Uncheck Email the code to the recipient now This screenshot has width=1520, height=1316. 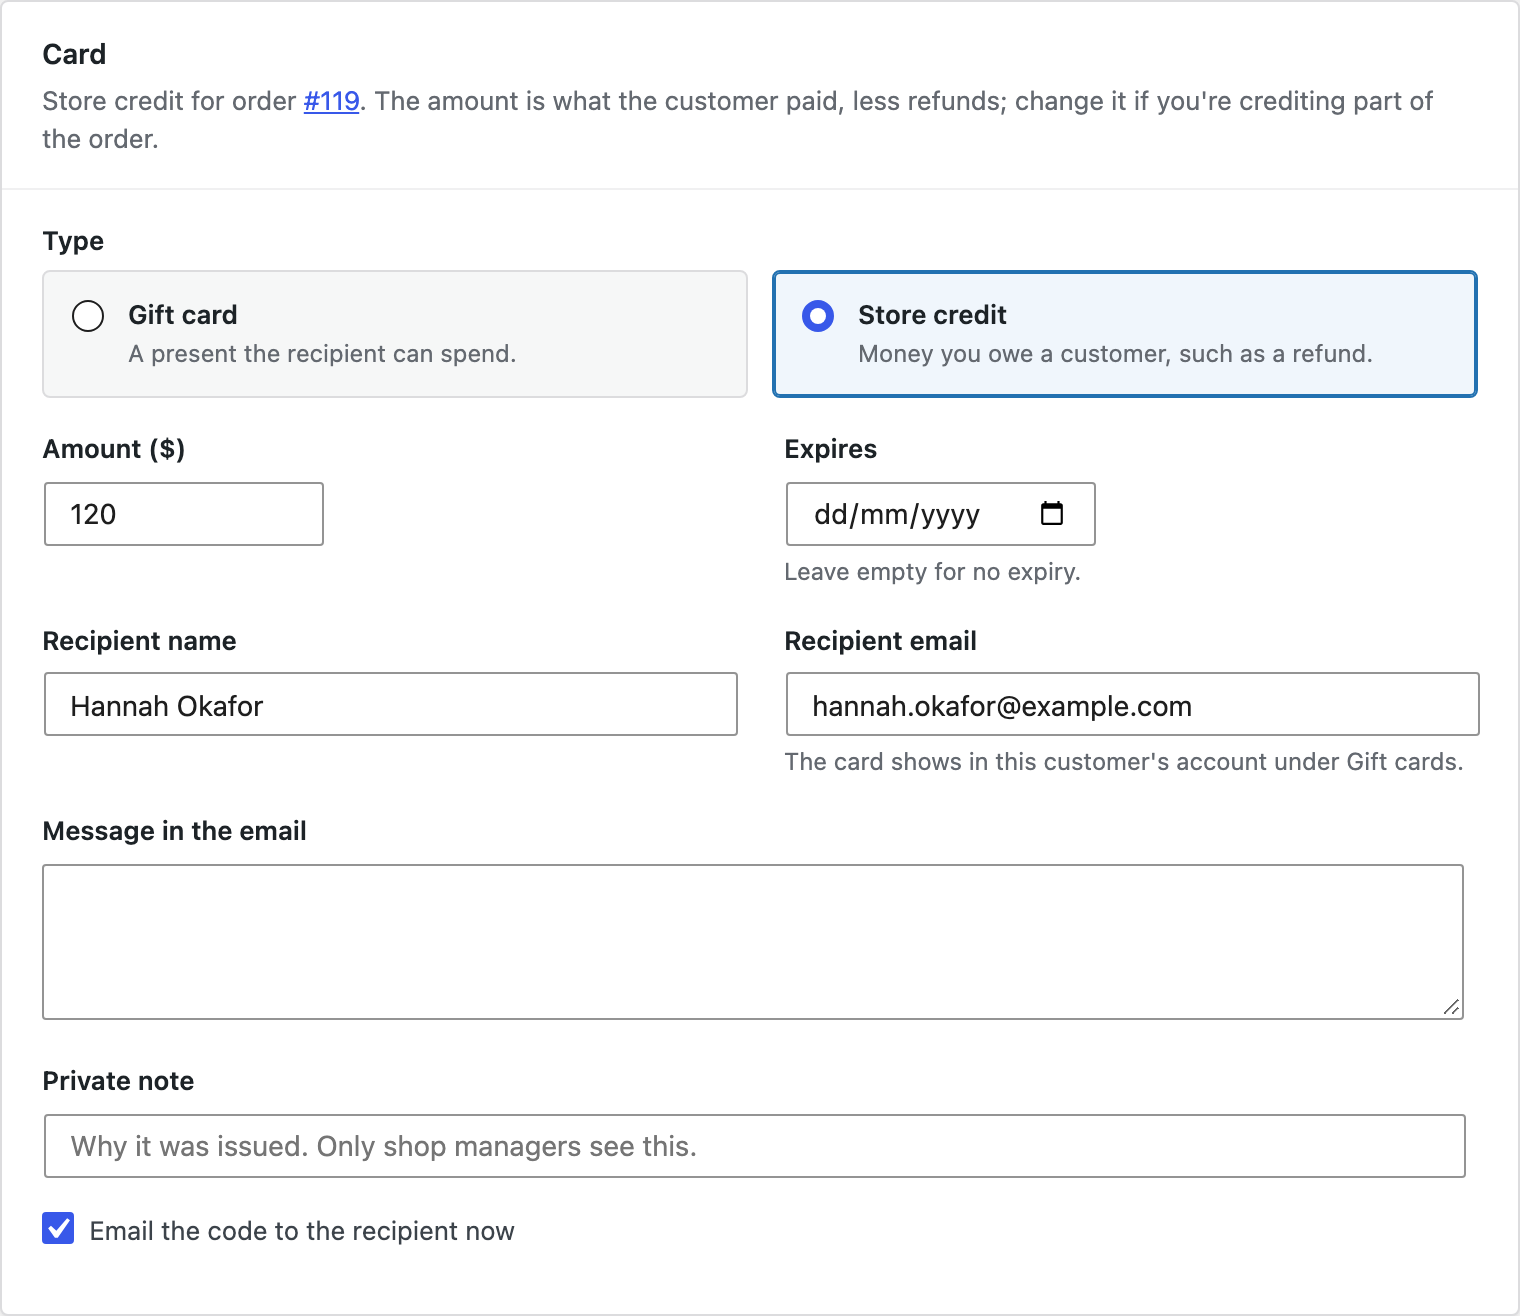[58, 1228]
